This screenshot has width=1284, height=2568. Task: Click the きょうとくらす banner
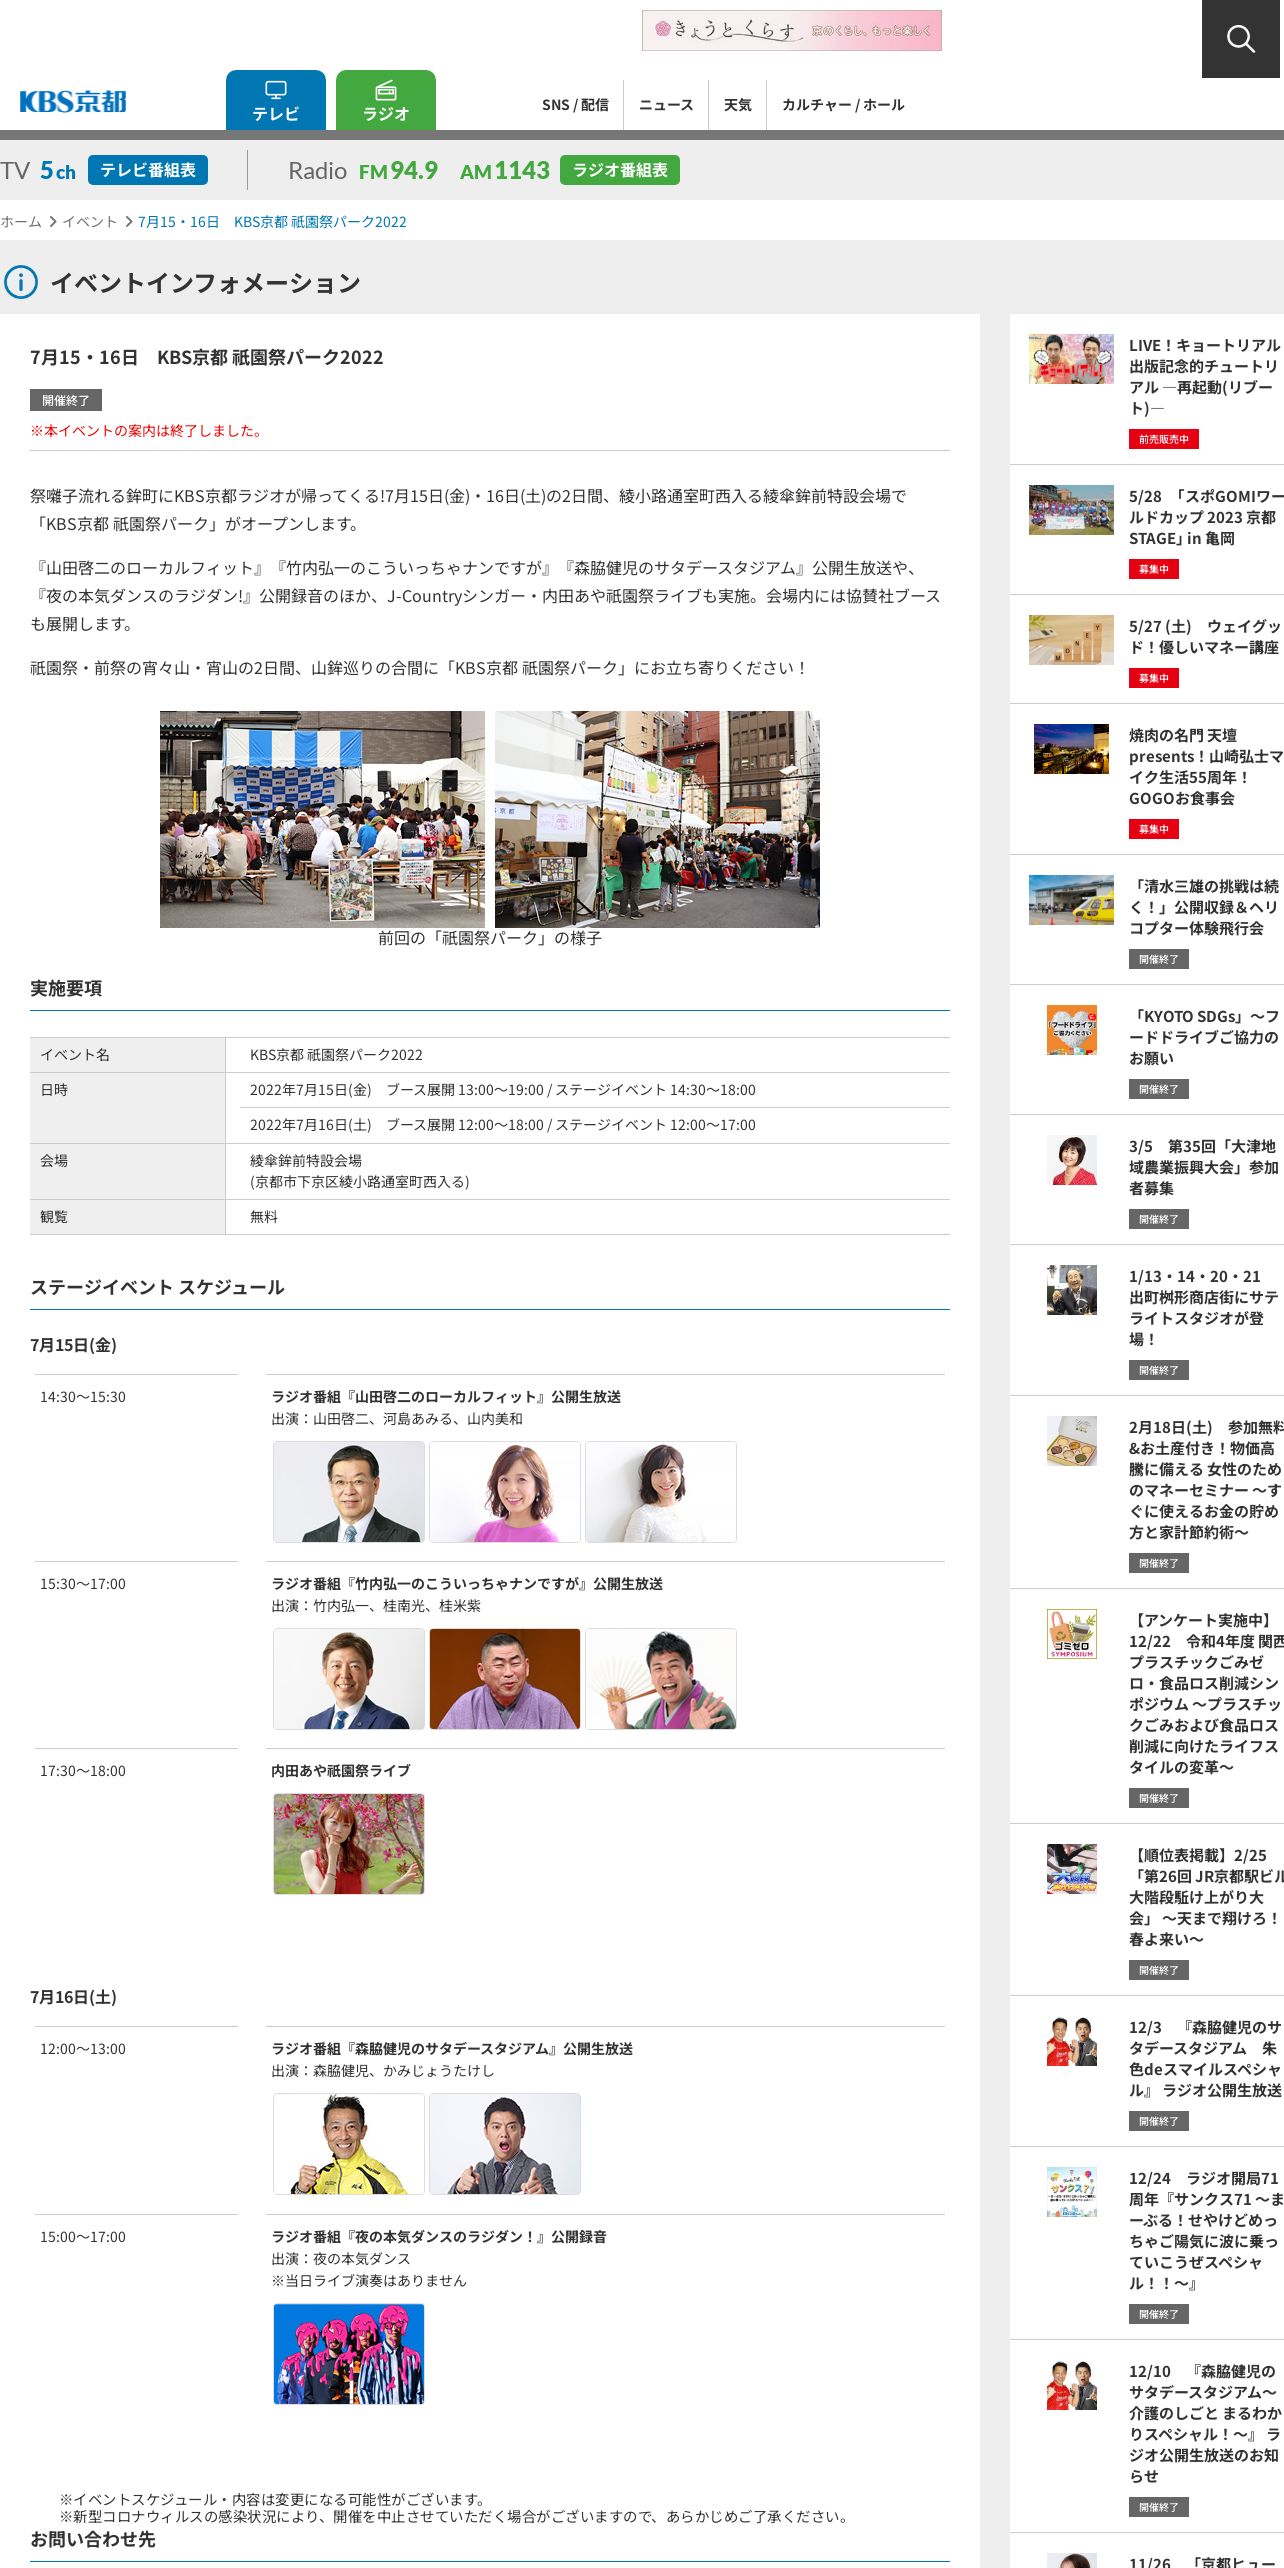click(x=792, y=30)
